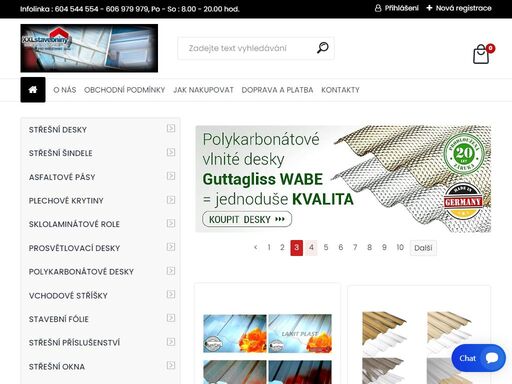Open Jak nakupovat menu item
This screenshot has width=512, height=384.
pos(203,90)
